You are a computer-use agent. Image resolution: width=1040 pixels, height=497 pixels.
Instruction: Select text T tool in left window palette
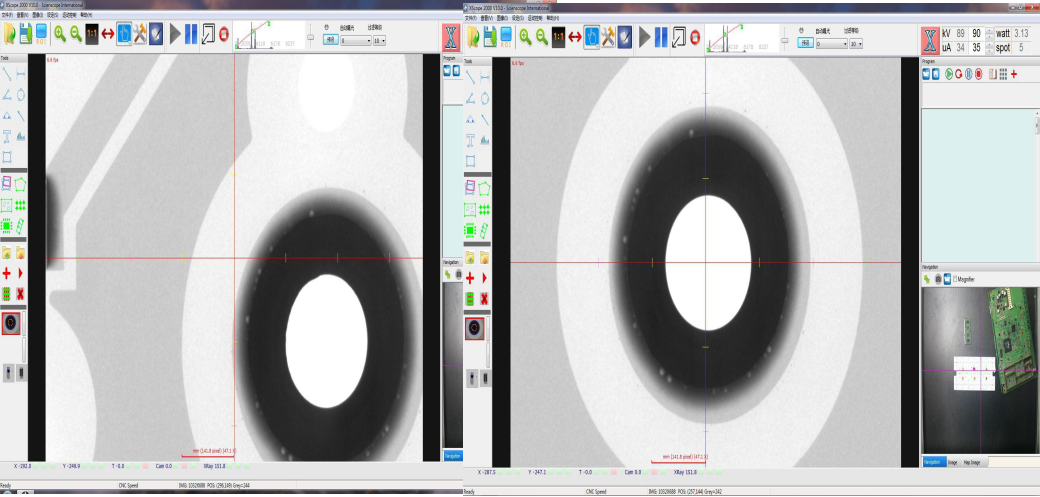coord(7,137)
